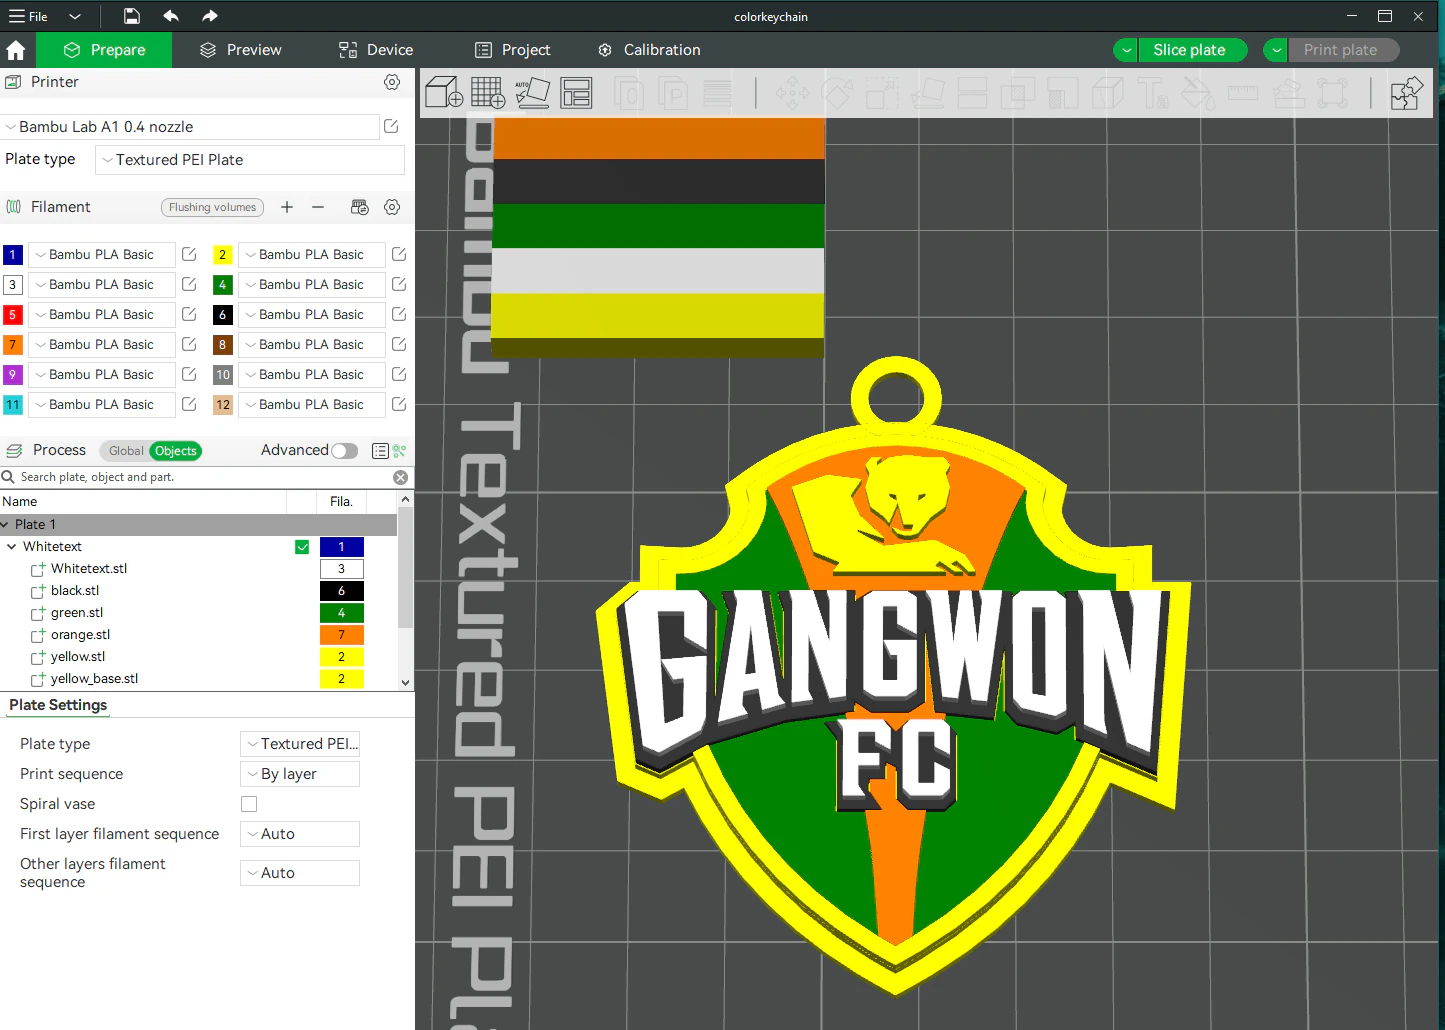Open the File menu

[x=29, y=16]
